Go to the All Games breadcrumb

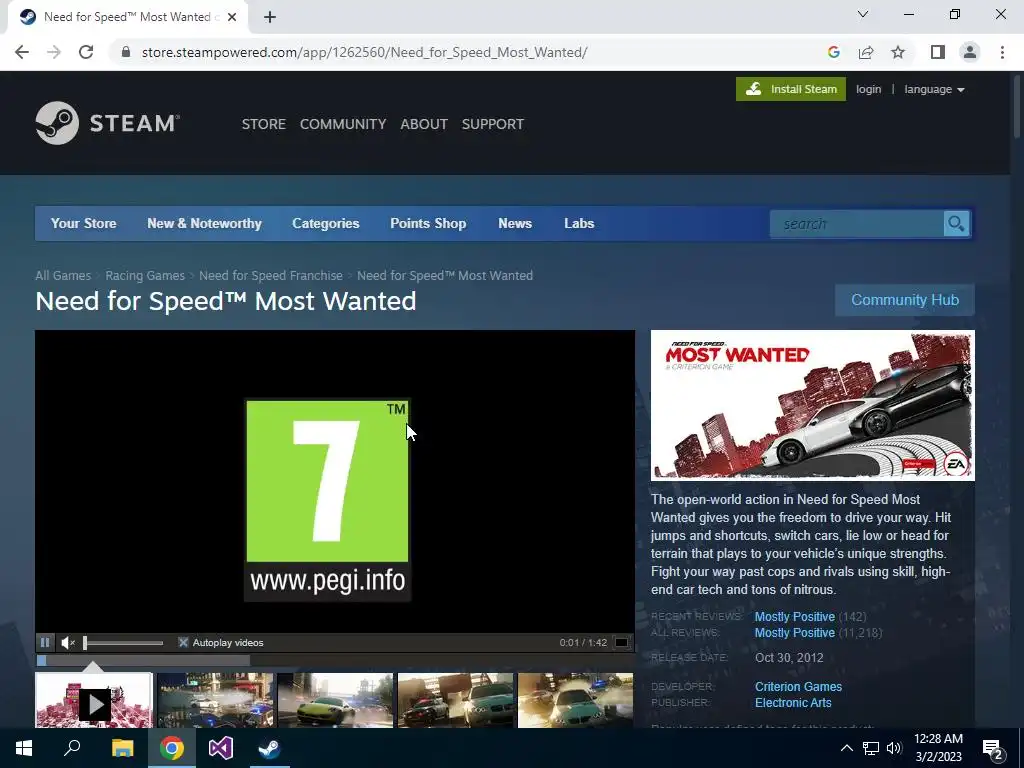(x=63, y=276)
